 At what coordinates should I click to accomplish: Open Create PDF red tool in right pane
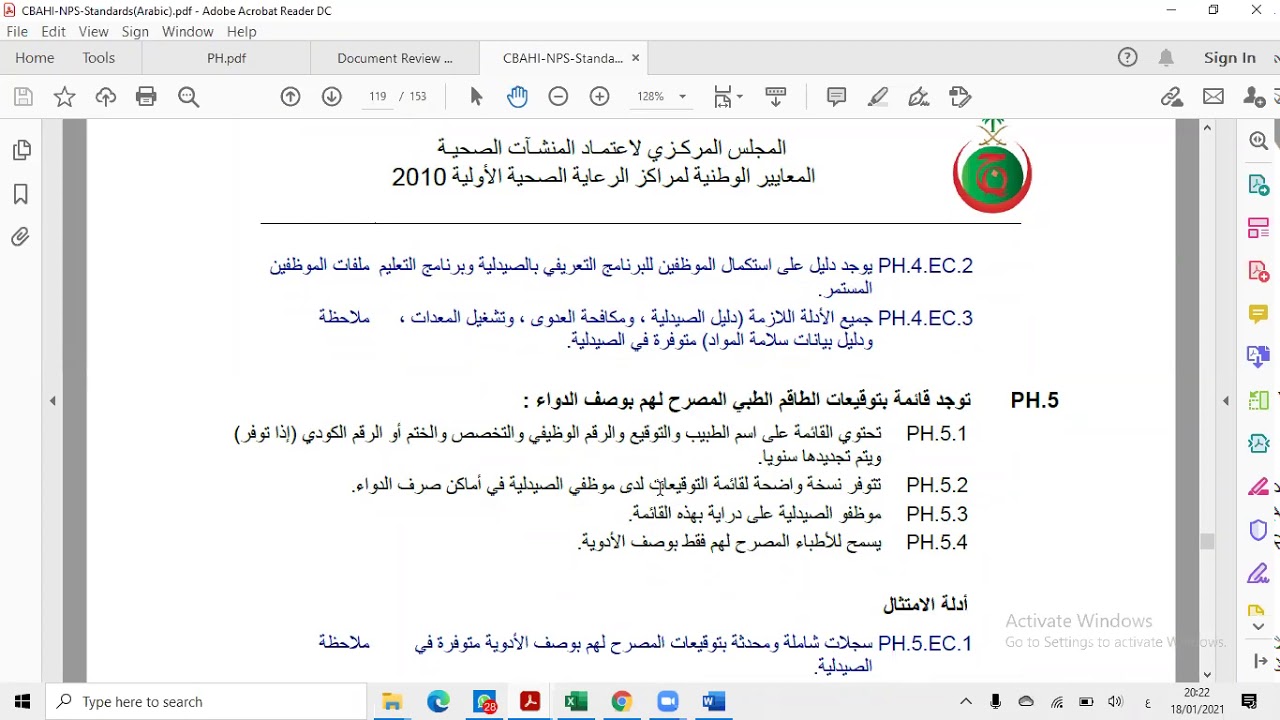point(1259,271)
